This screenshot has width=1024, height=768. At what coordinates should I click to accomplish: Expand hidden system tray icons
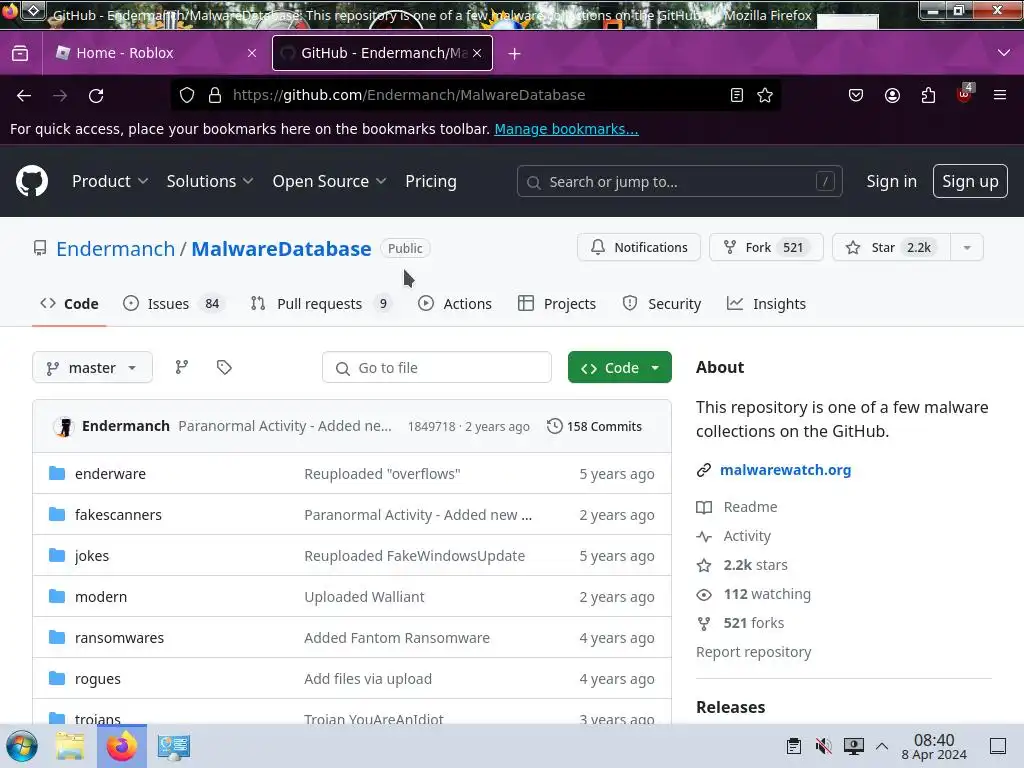pyautogui.click(x=882, y=746)
